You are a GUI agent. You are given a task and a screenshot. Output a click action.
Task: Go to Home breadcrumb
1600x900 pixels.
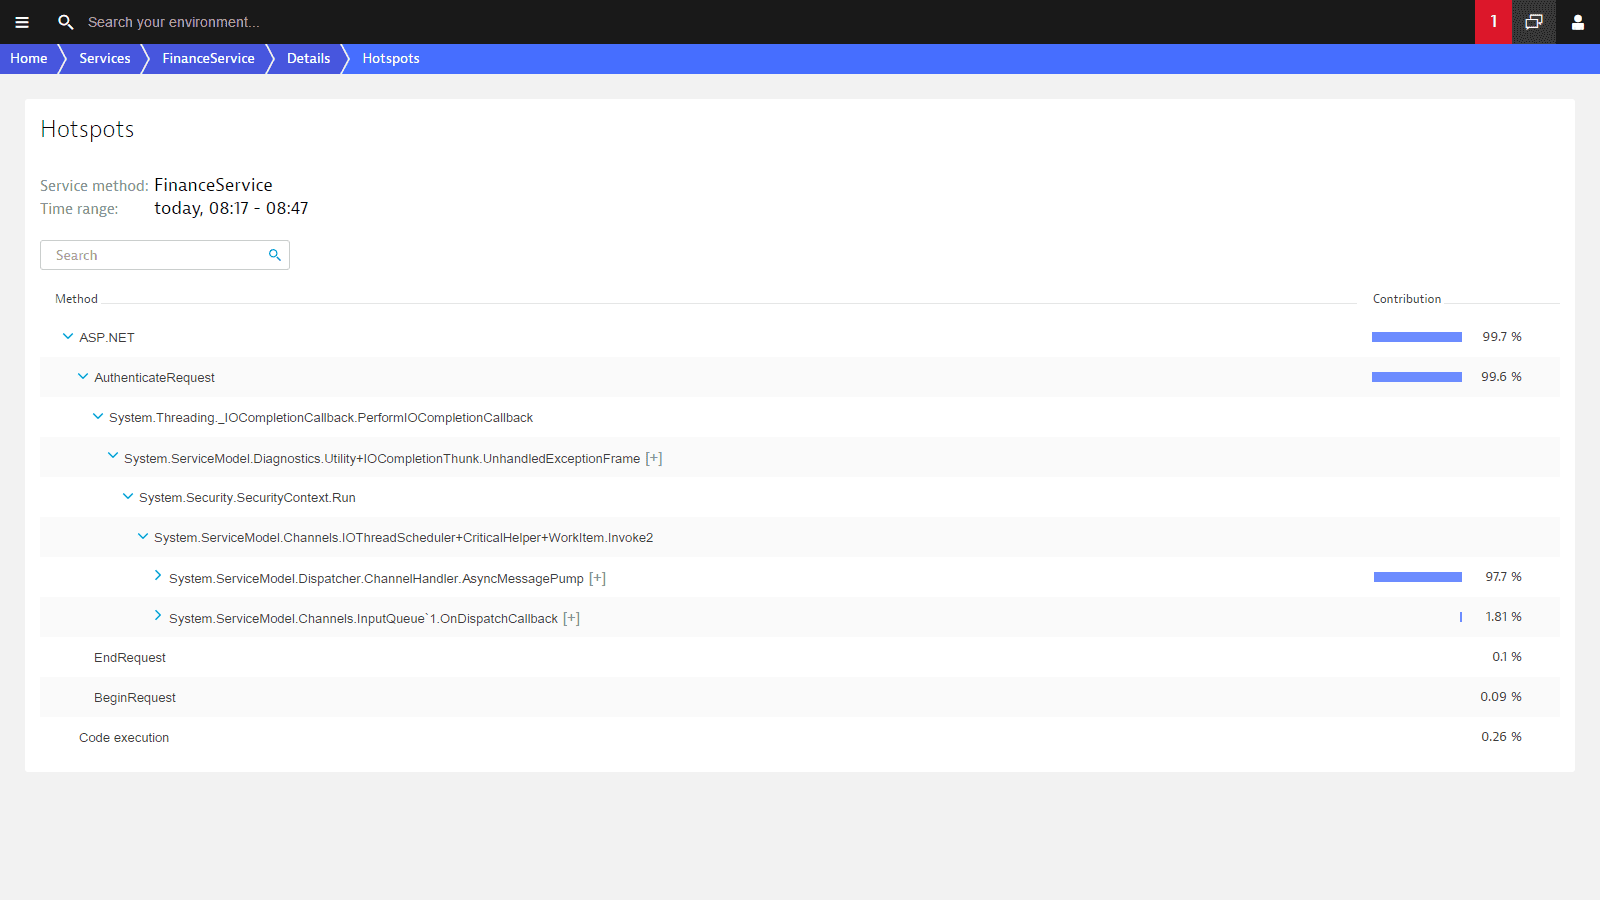[29, 59]
